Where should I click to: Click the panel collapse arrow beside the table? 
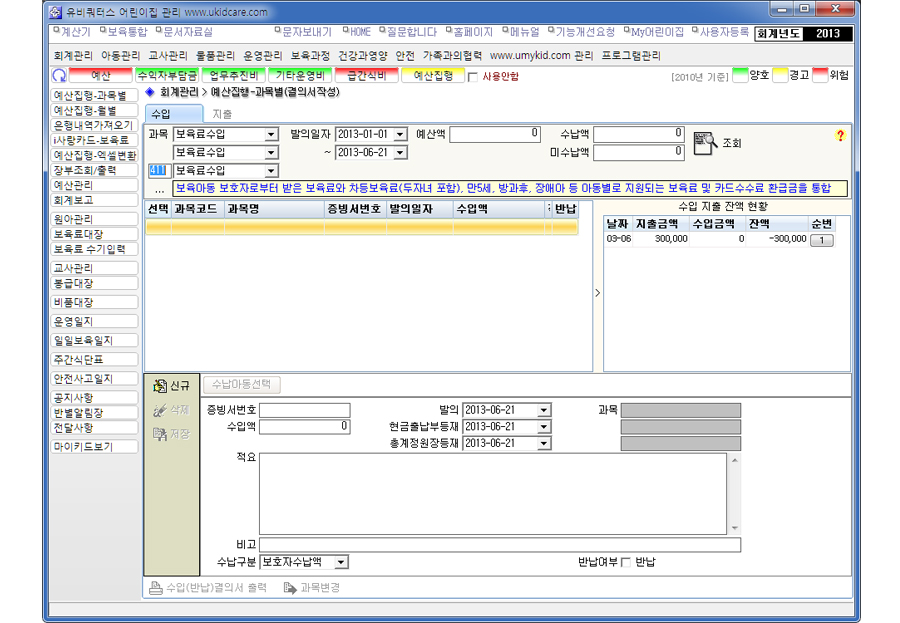point(598,293)
